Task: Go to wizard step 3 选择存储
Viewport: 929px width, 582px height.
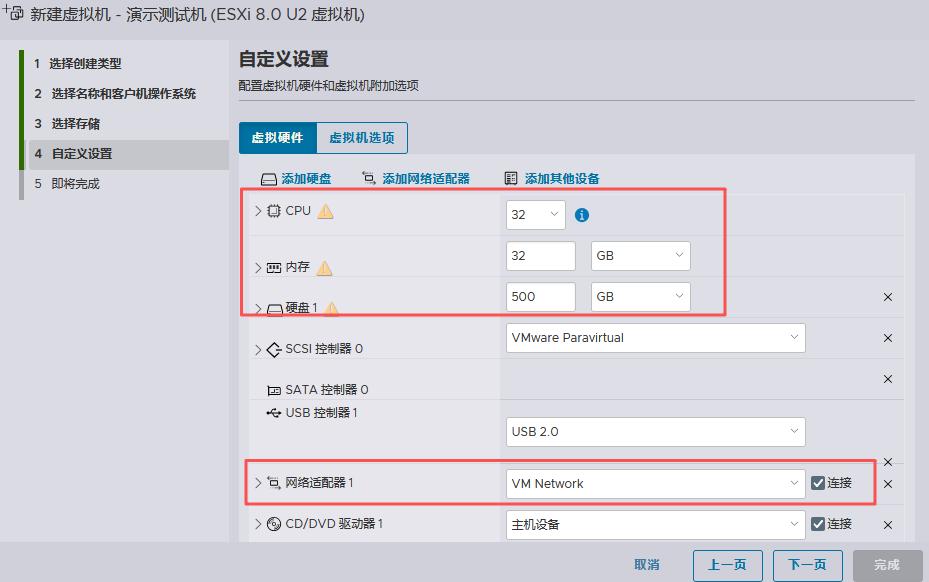Action: tap(75, 124)
